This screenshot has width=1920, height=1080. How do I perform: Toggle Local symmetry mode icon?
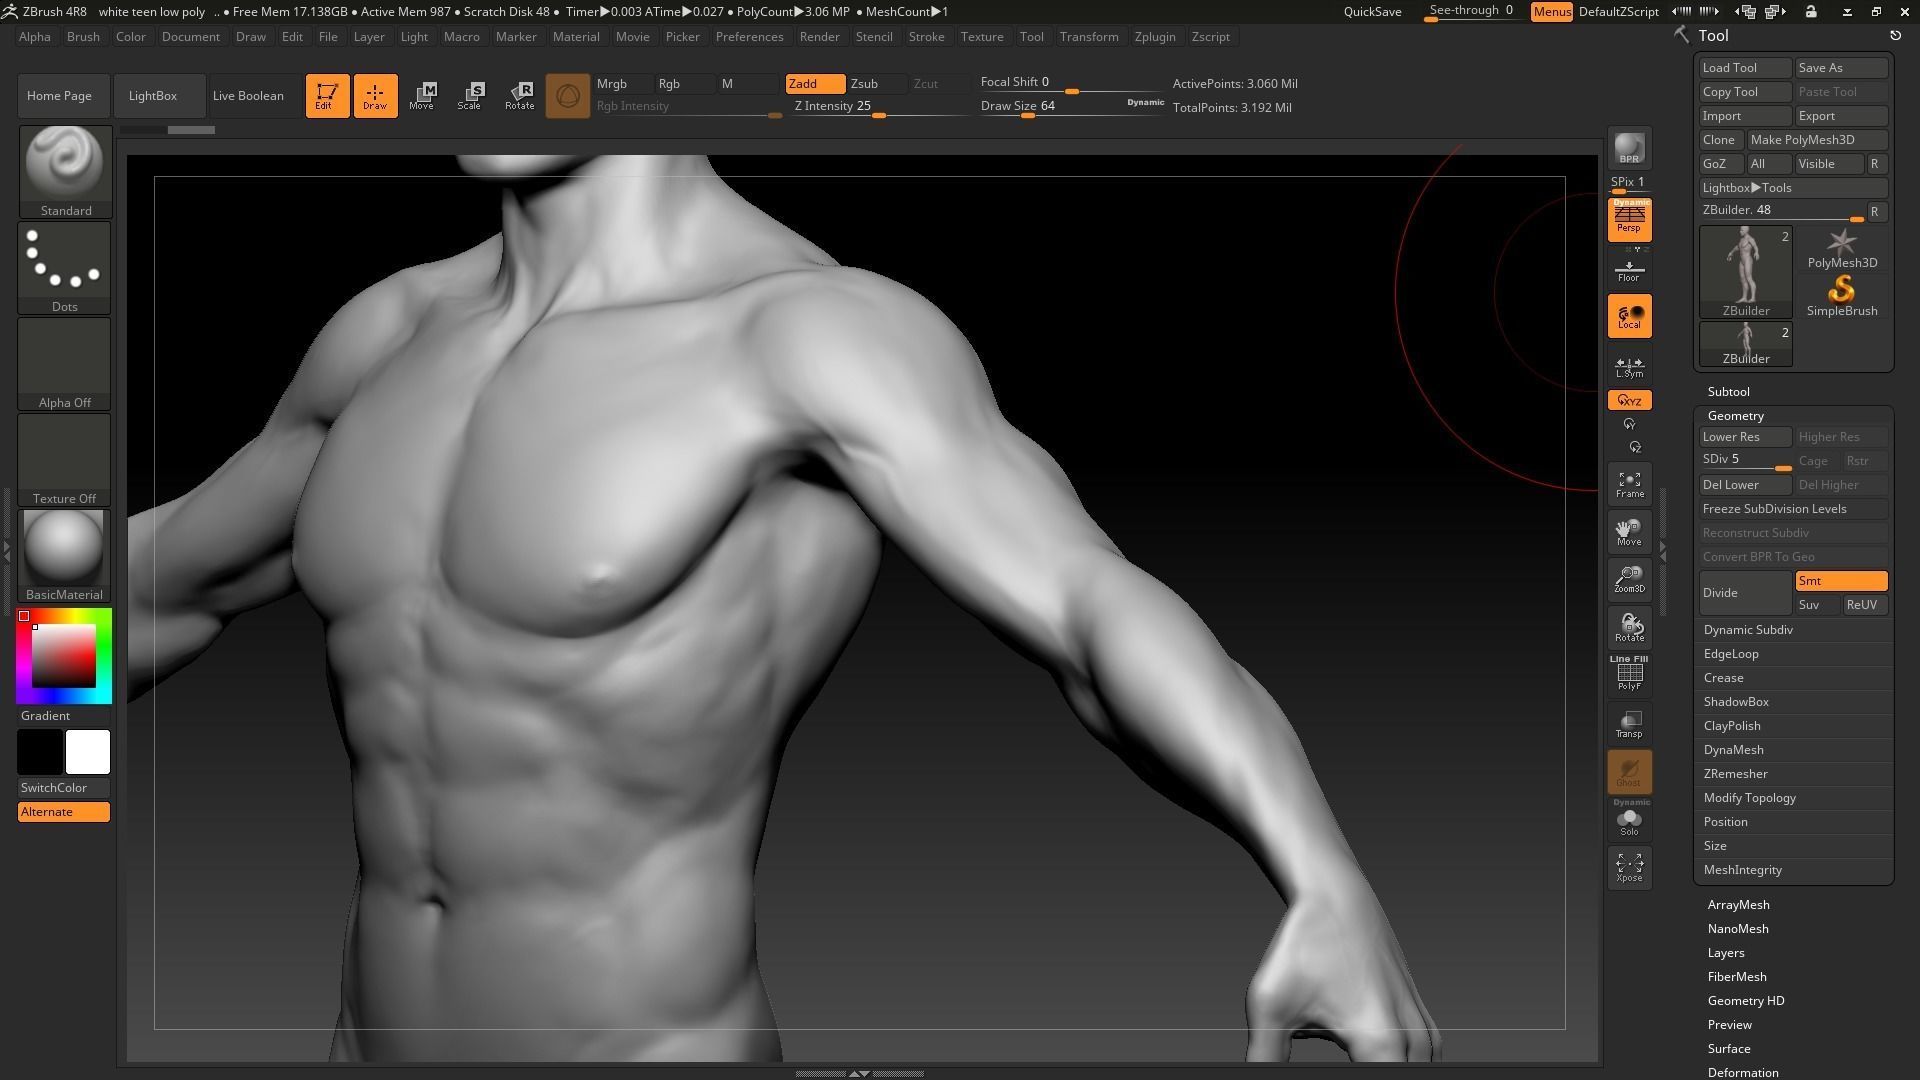[1629, 316]
